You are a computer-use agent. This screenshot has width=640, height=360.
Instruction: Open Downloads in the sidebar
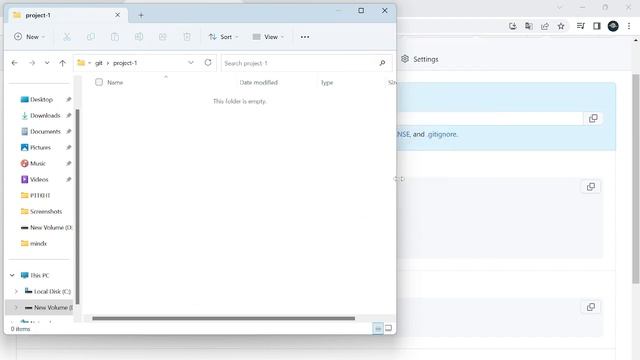tap(41, 116)
